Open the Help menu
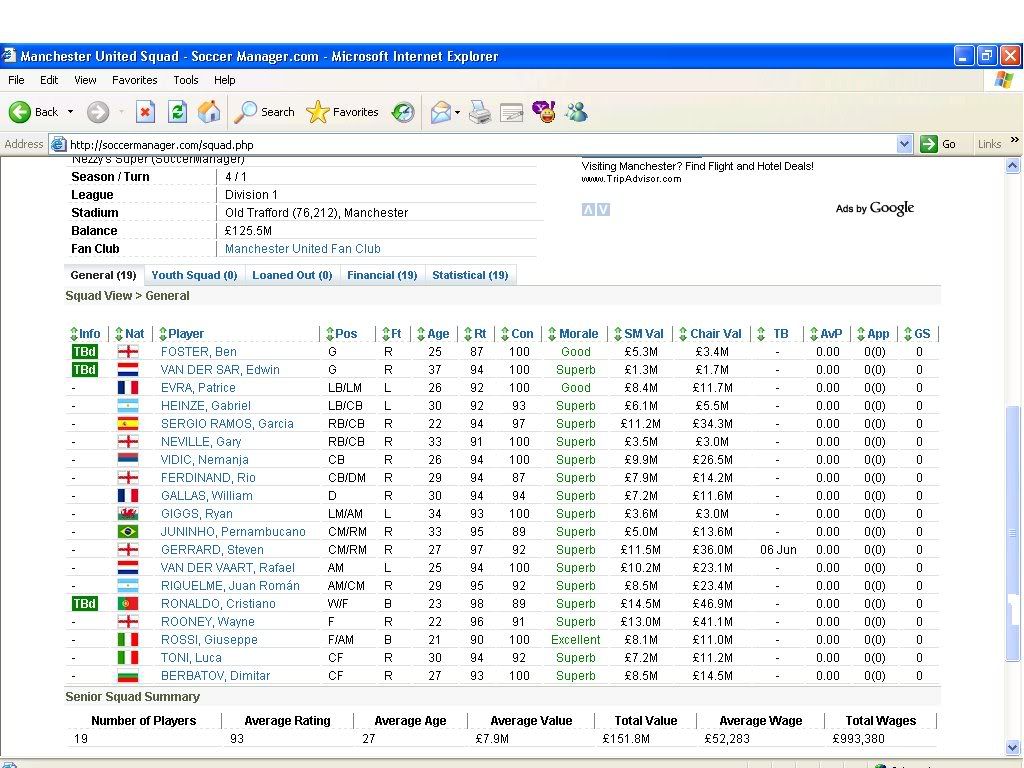 point(225,80)
